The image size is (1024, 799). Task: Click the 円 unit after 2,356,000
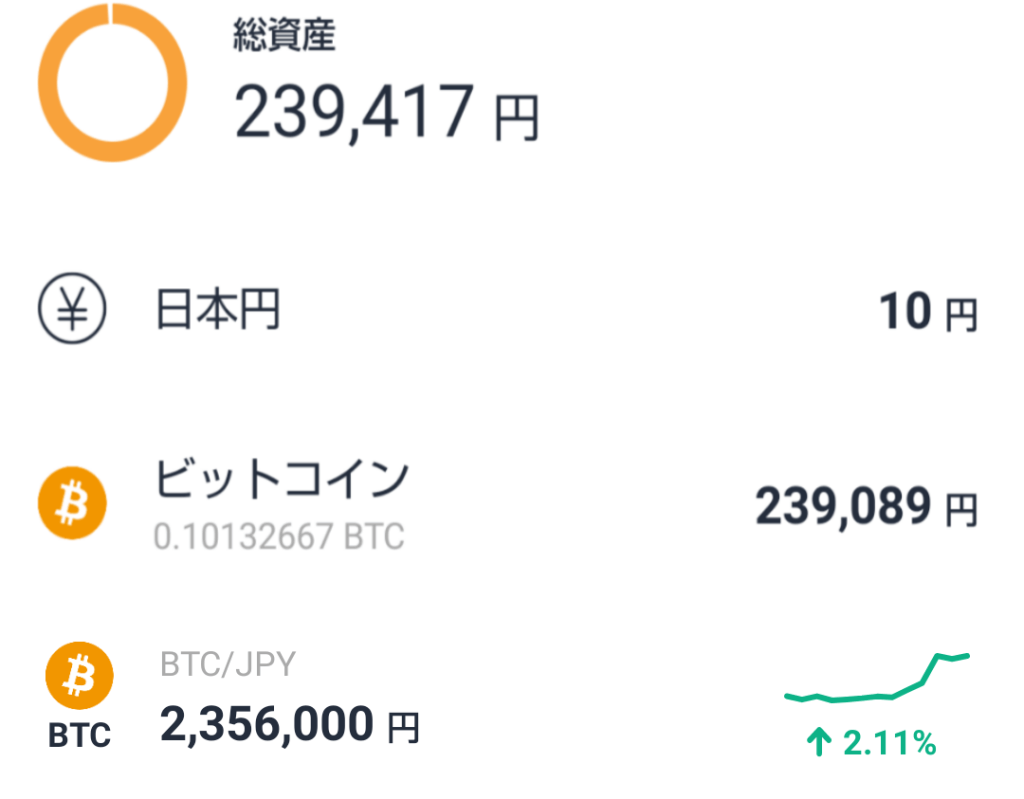pyautogui.click(x=402, y=727)
